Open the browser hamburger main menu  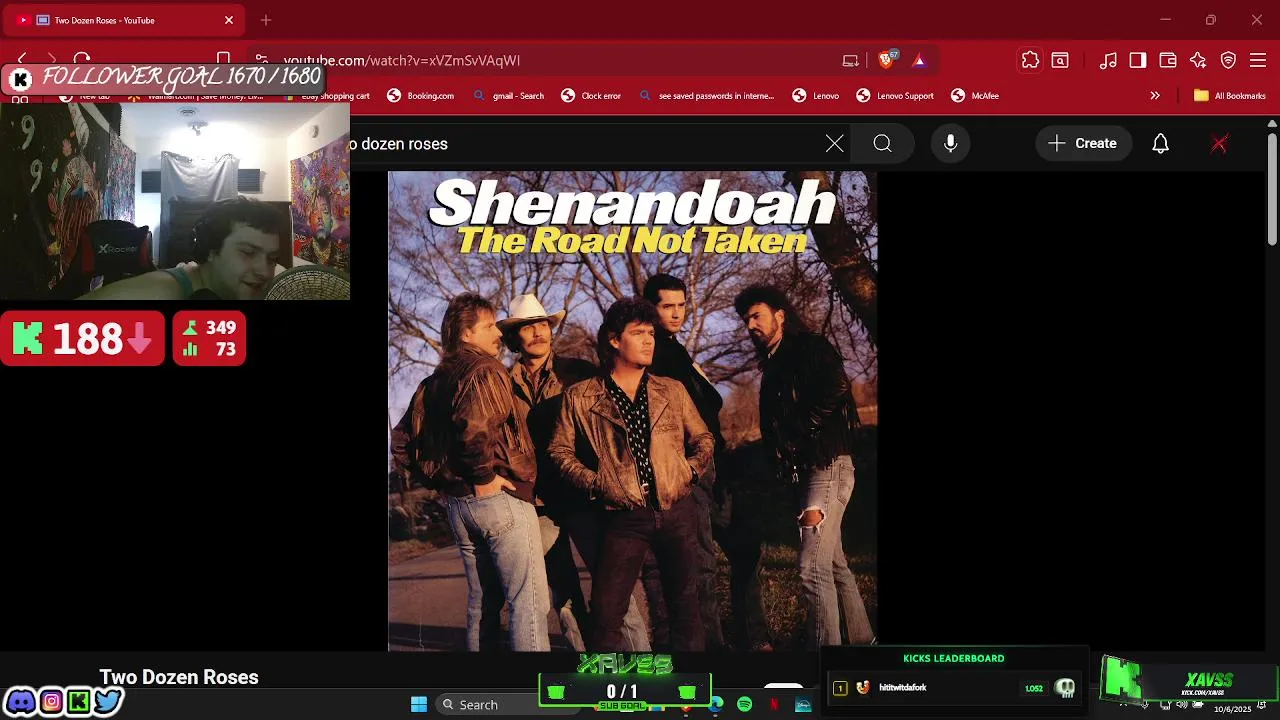point(1258,60)
